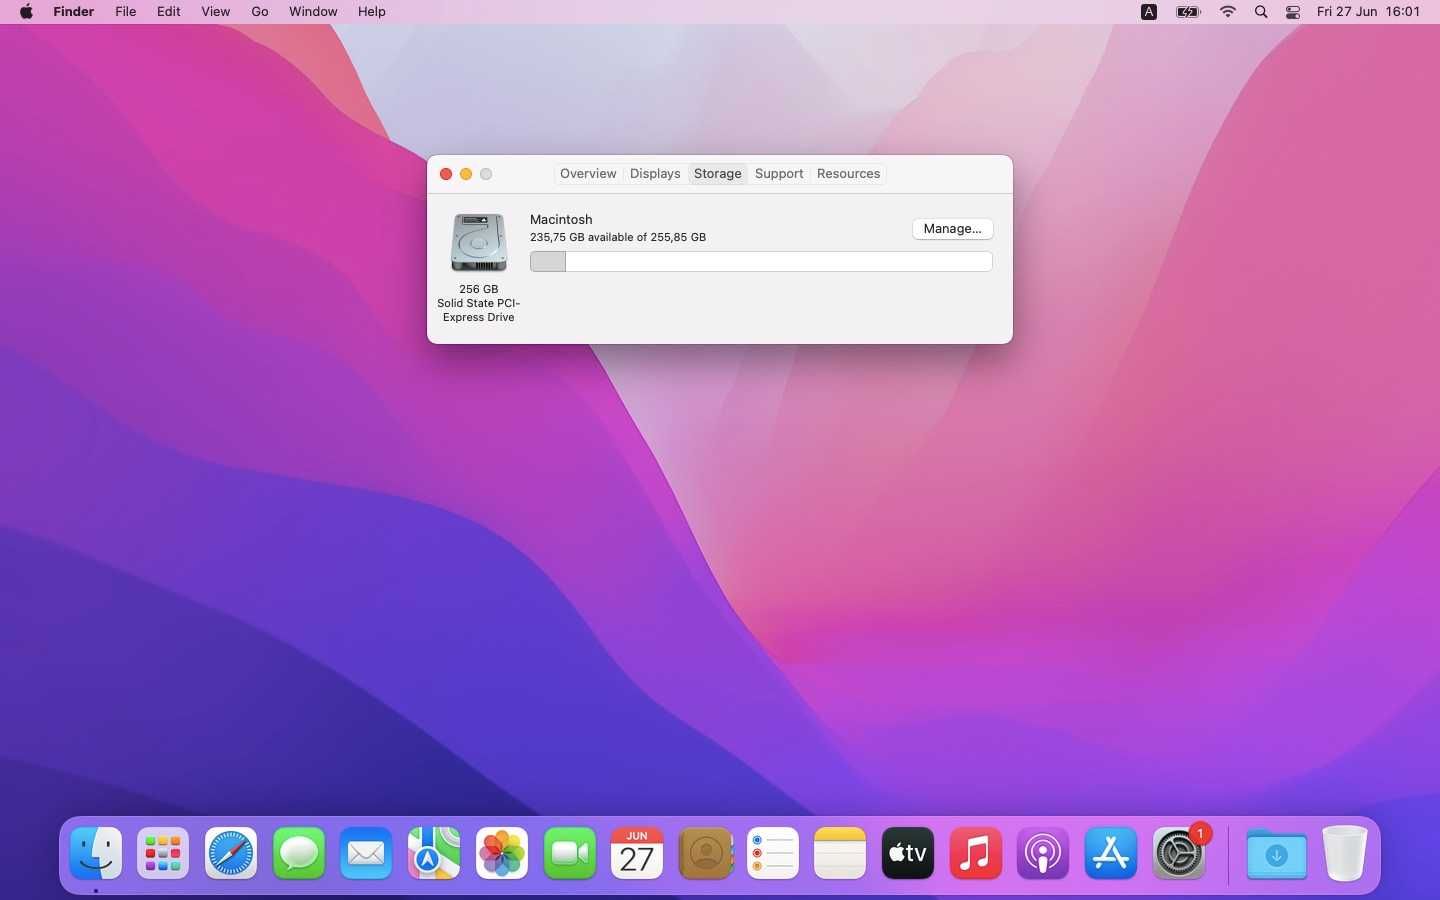The height and width of the screenshot is (900, 1440).
Task: Launch Maps from the Dock
Action: (x=434, y=854)
